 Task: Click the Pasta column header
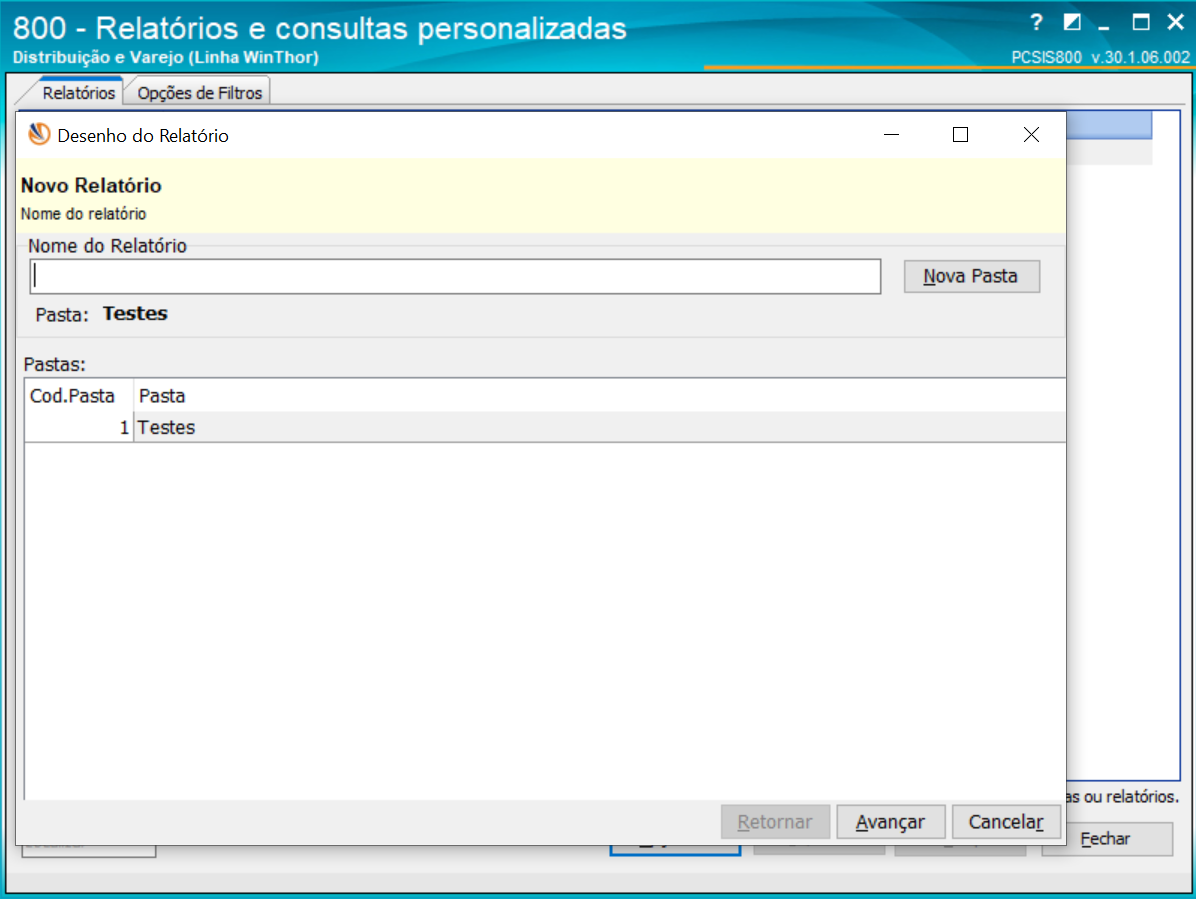[x=600, y=396]
